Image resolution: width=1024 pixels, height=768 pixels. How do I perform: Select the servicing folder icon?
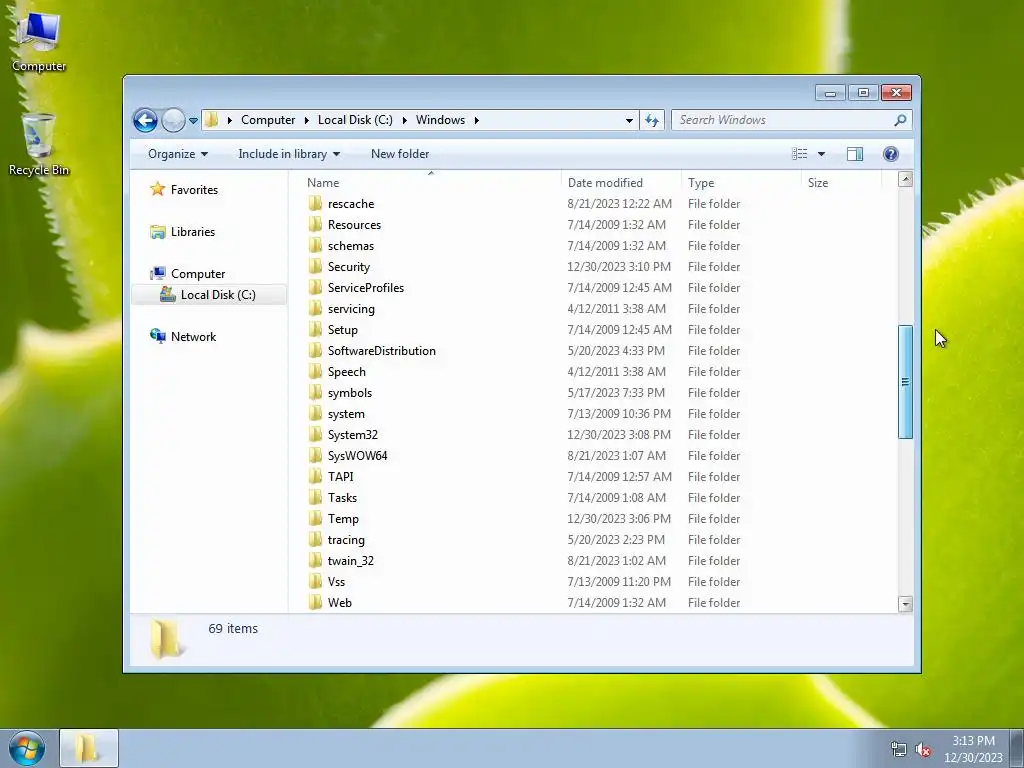pyautogui.click(x=315, y=309)
